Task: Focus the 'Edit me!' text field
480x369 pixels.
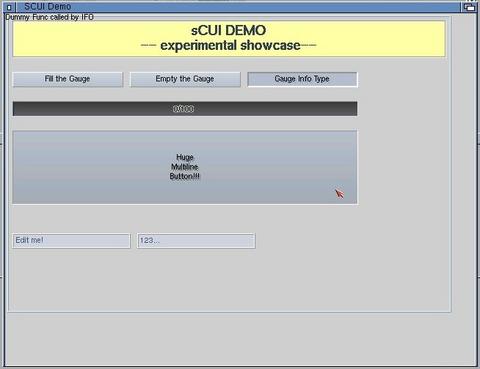Action: (x=71, y=241)
